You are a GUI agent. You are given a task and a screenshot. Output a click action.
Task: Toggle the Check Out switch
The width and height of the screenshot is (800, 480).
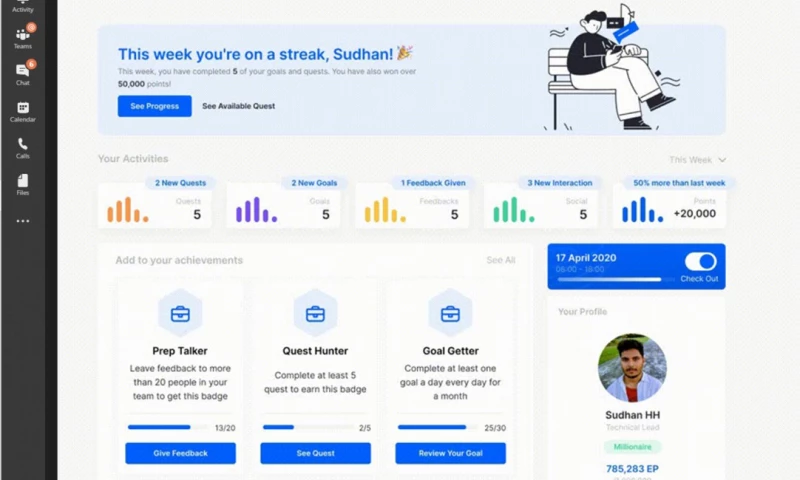click(701, 262)
